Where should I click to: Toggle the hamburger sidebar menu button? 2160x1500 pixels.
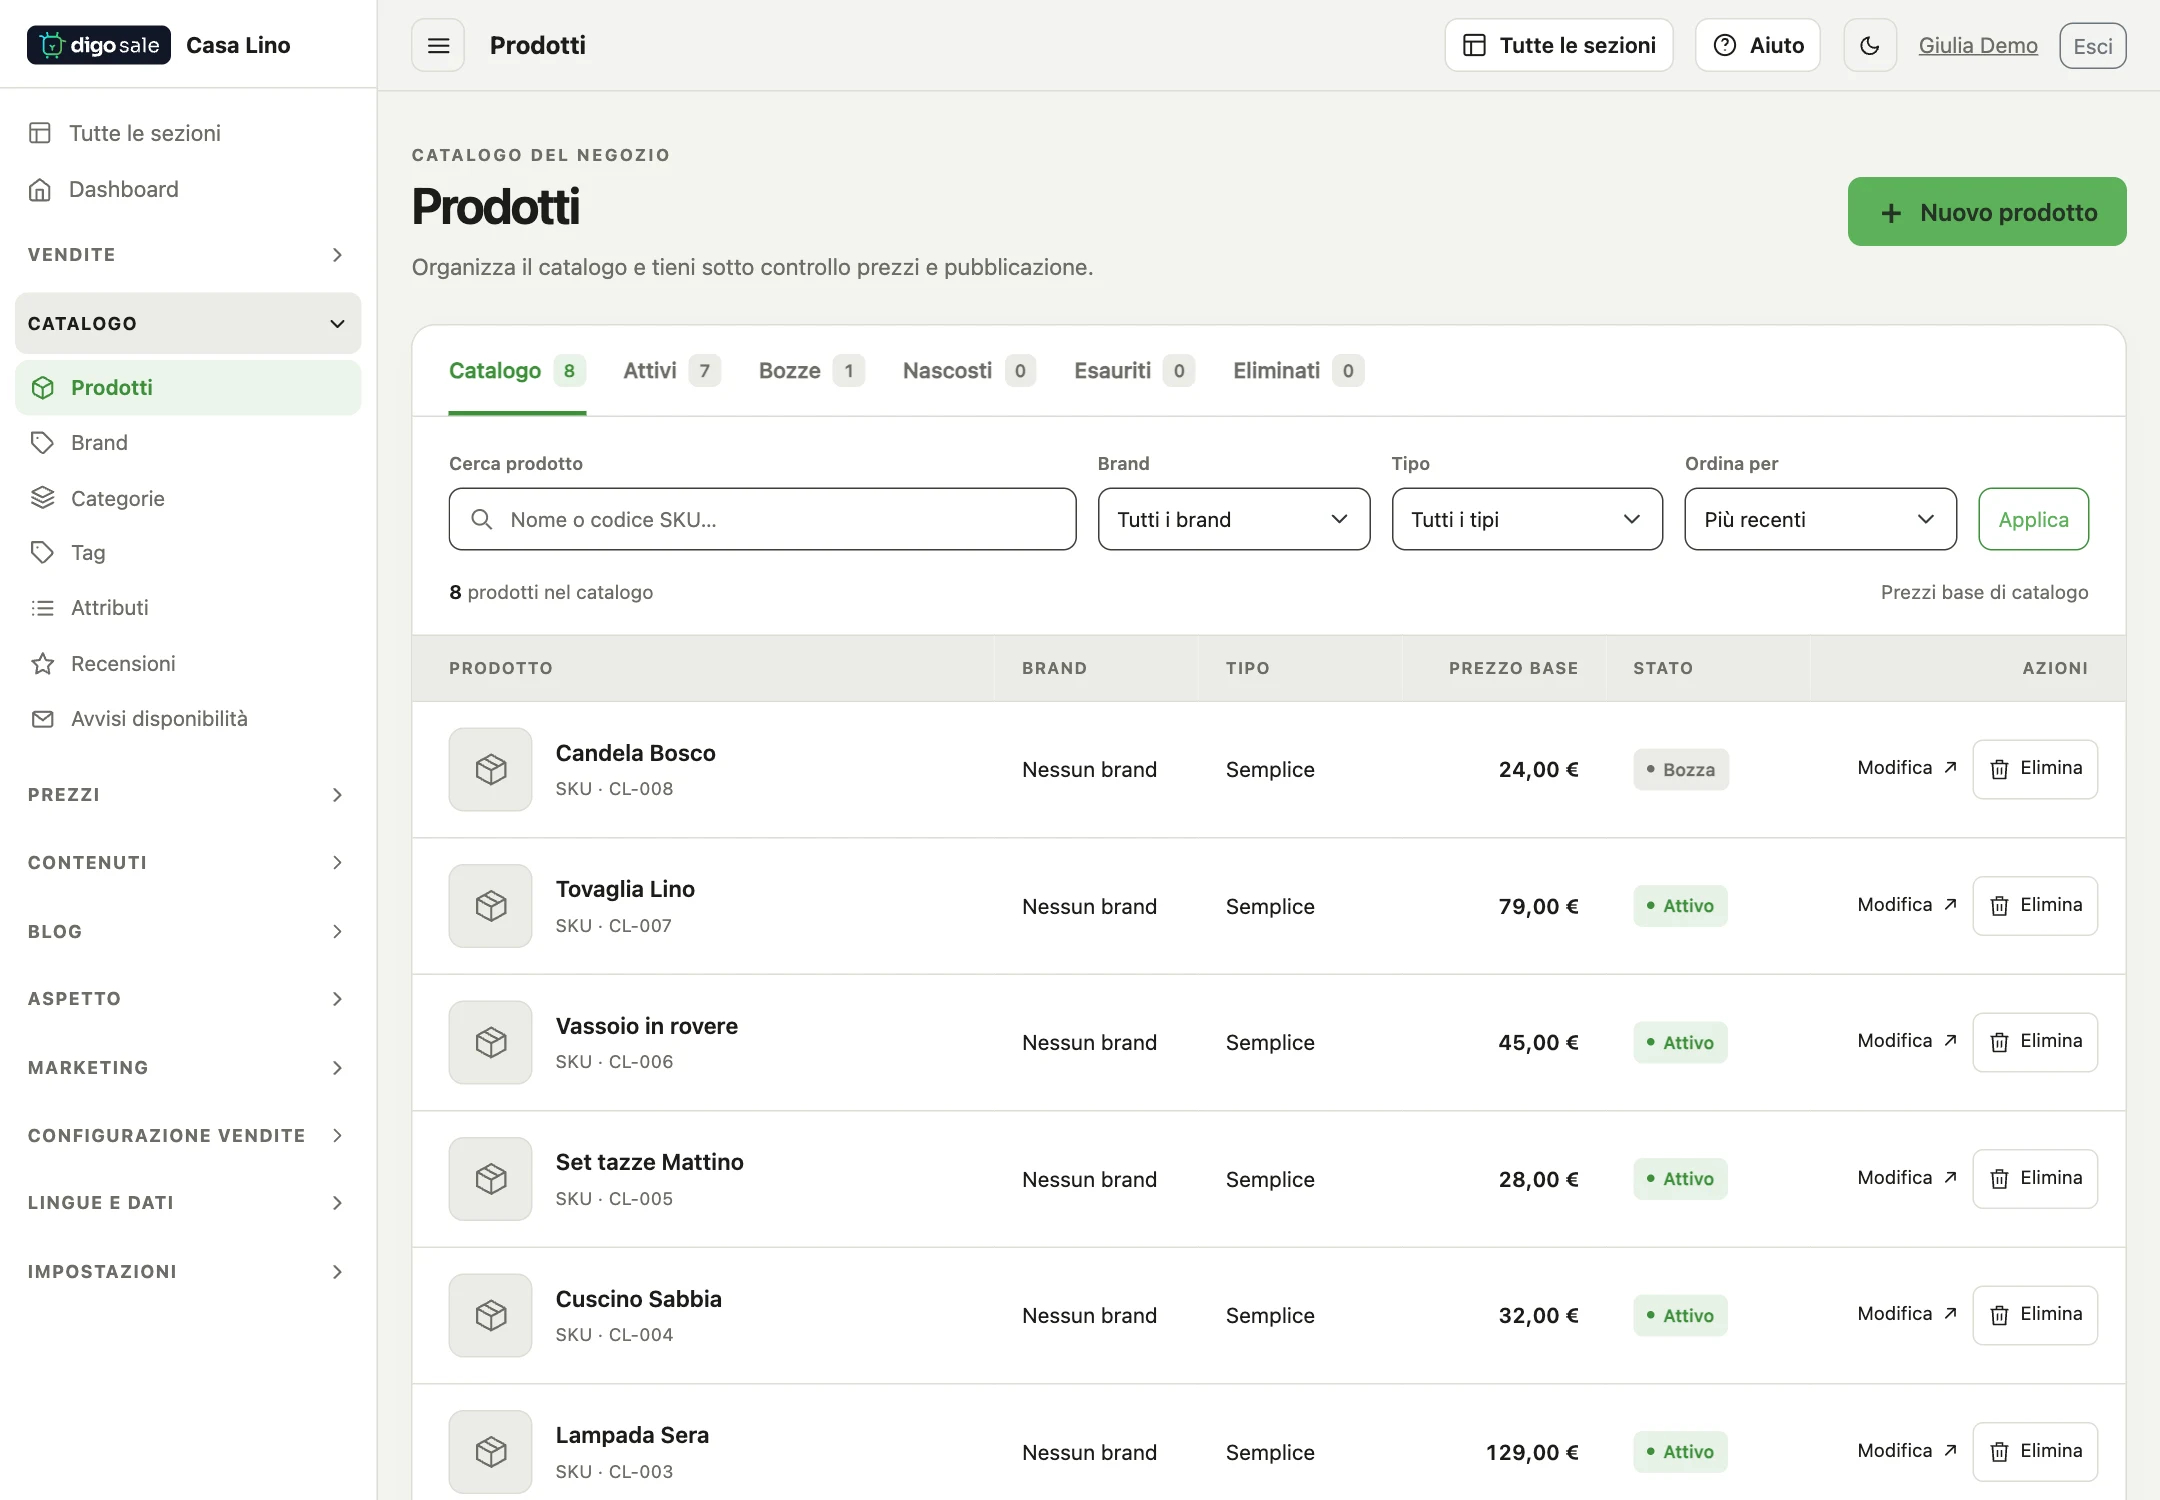[x=438, y=45]
